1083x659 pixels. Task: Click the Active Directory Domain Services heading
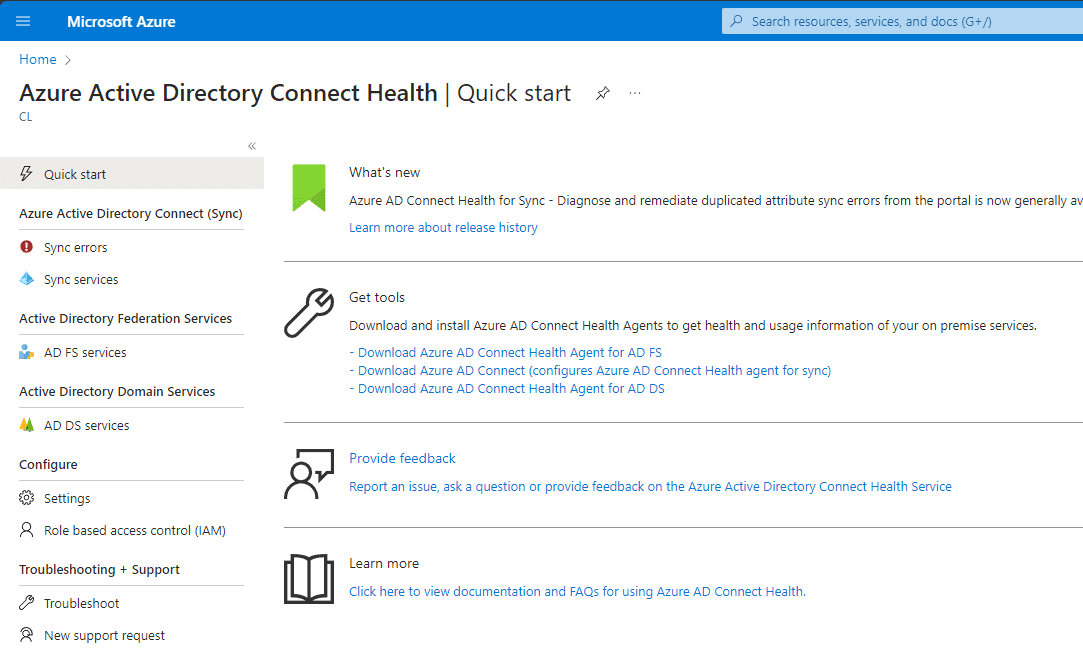pos(117,392)
